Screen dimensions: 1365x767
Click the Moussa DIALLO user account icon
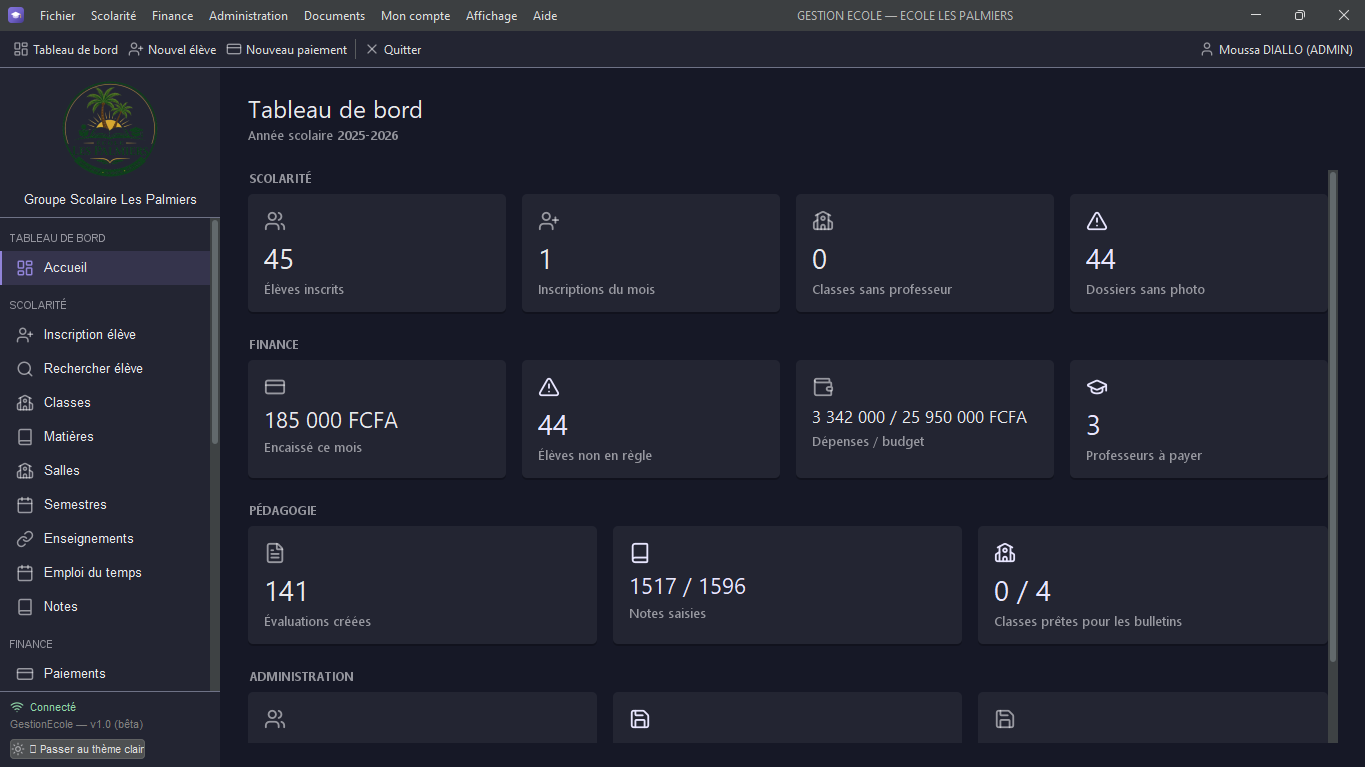coord(1207,49)
